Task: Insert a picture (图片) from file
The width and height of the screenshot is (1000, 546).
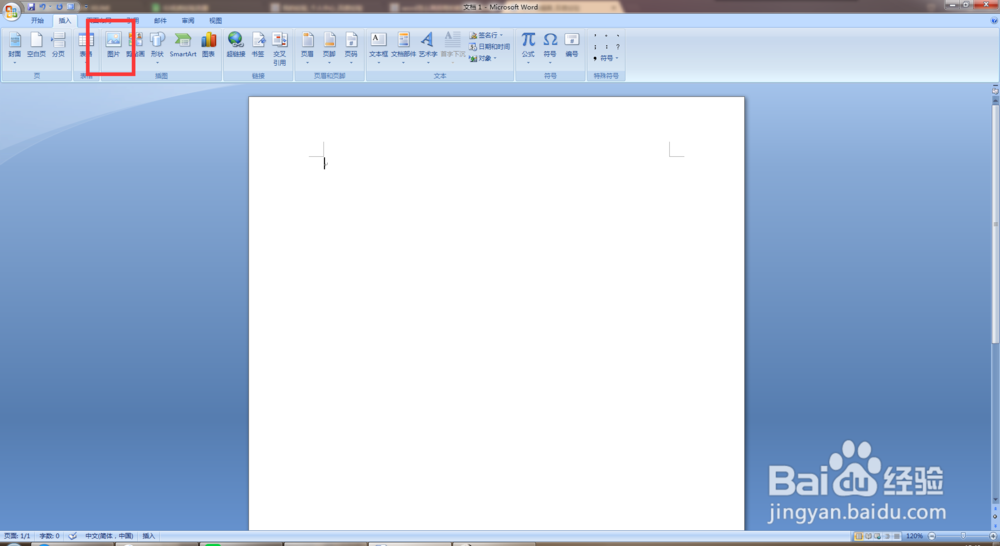Action: click(114, 47)
